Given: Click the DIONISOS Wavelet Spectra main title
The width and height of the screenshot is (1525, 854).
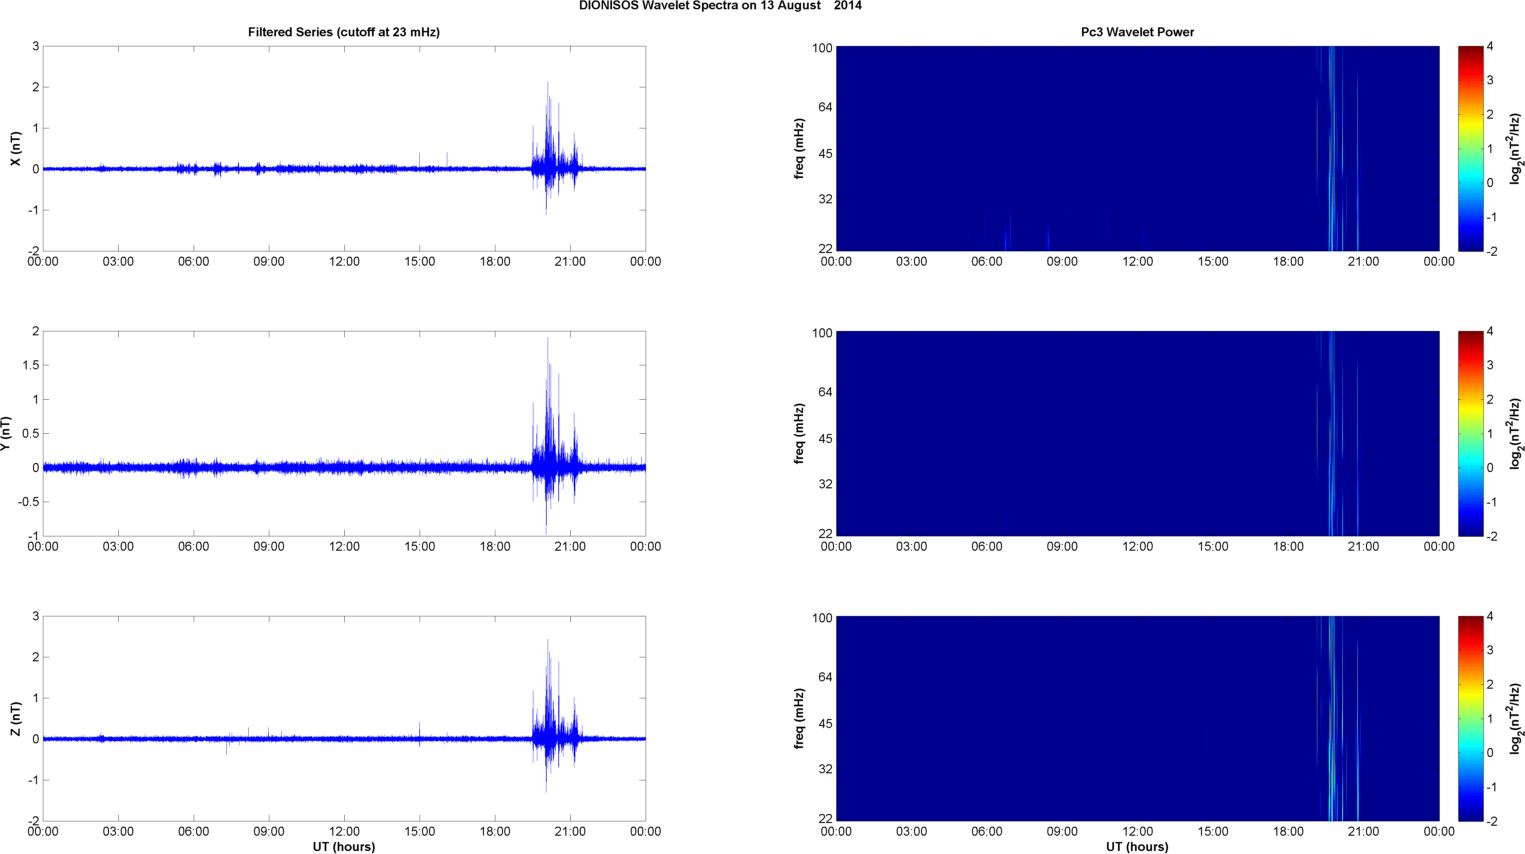Looking at the screenshot, I should (x=720, y=6).
